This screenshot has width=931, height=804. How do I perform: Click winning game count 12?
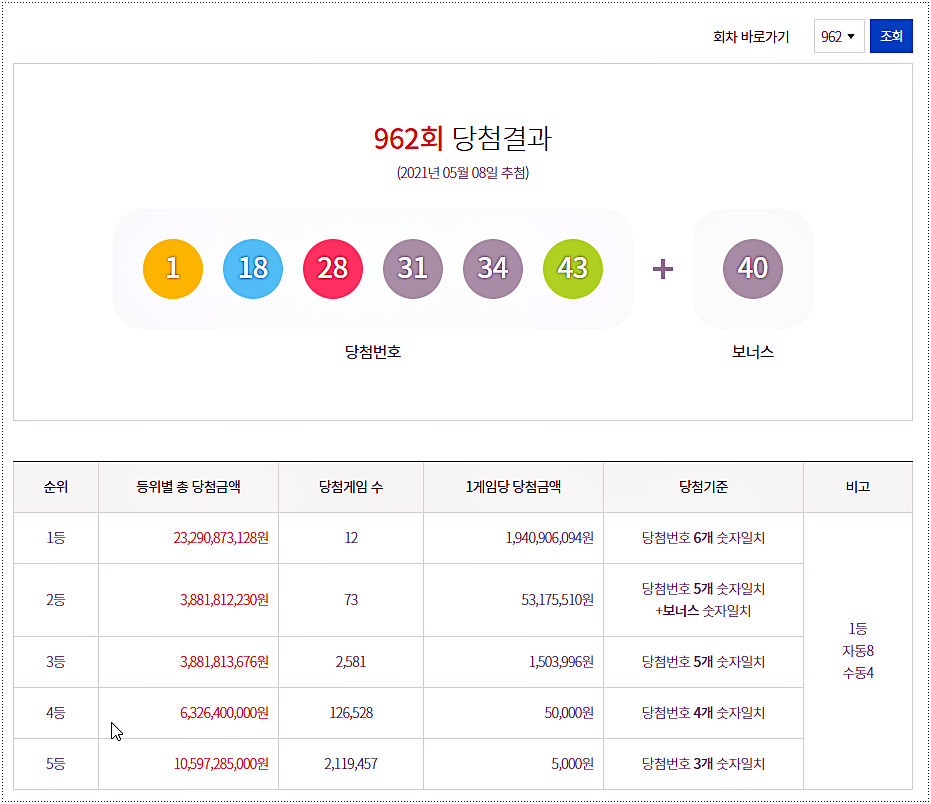click(351, 538)
